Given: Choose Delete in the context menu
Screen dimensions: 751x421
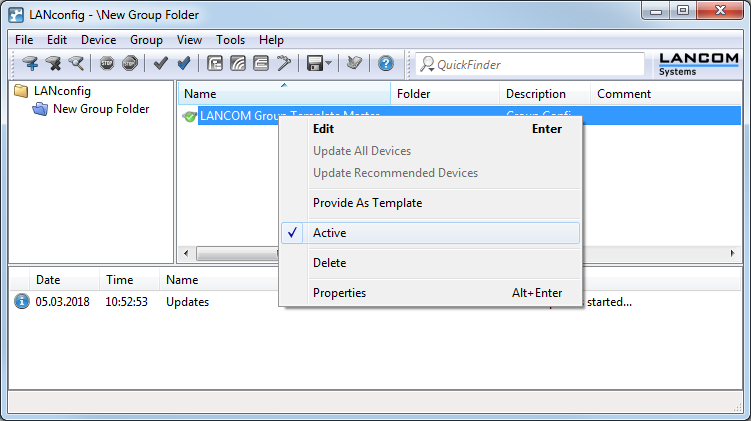Looking at the screenshot, I should point(330,263).
